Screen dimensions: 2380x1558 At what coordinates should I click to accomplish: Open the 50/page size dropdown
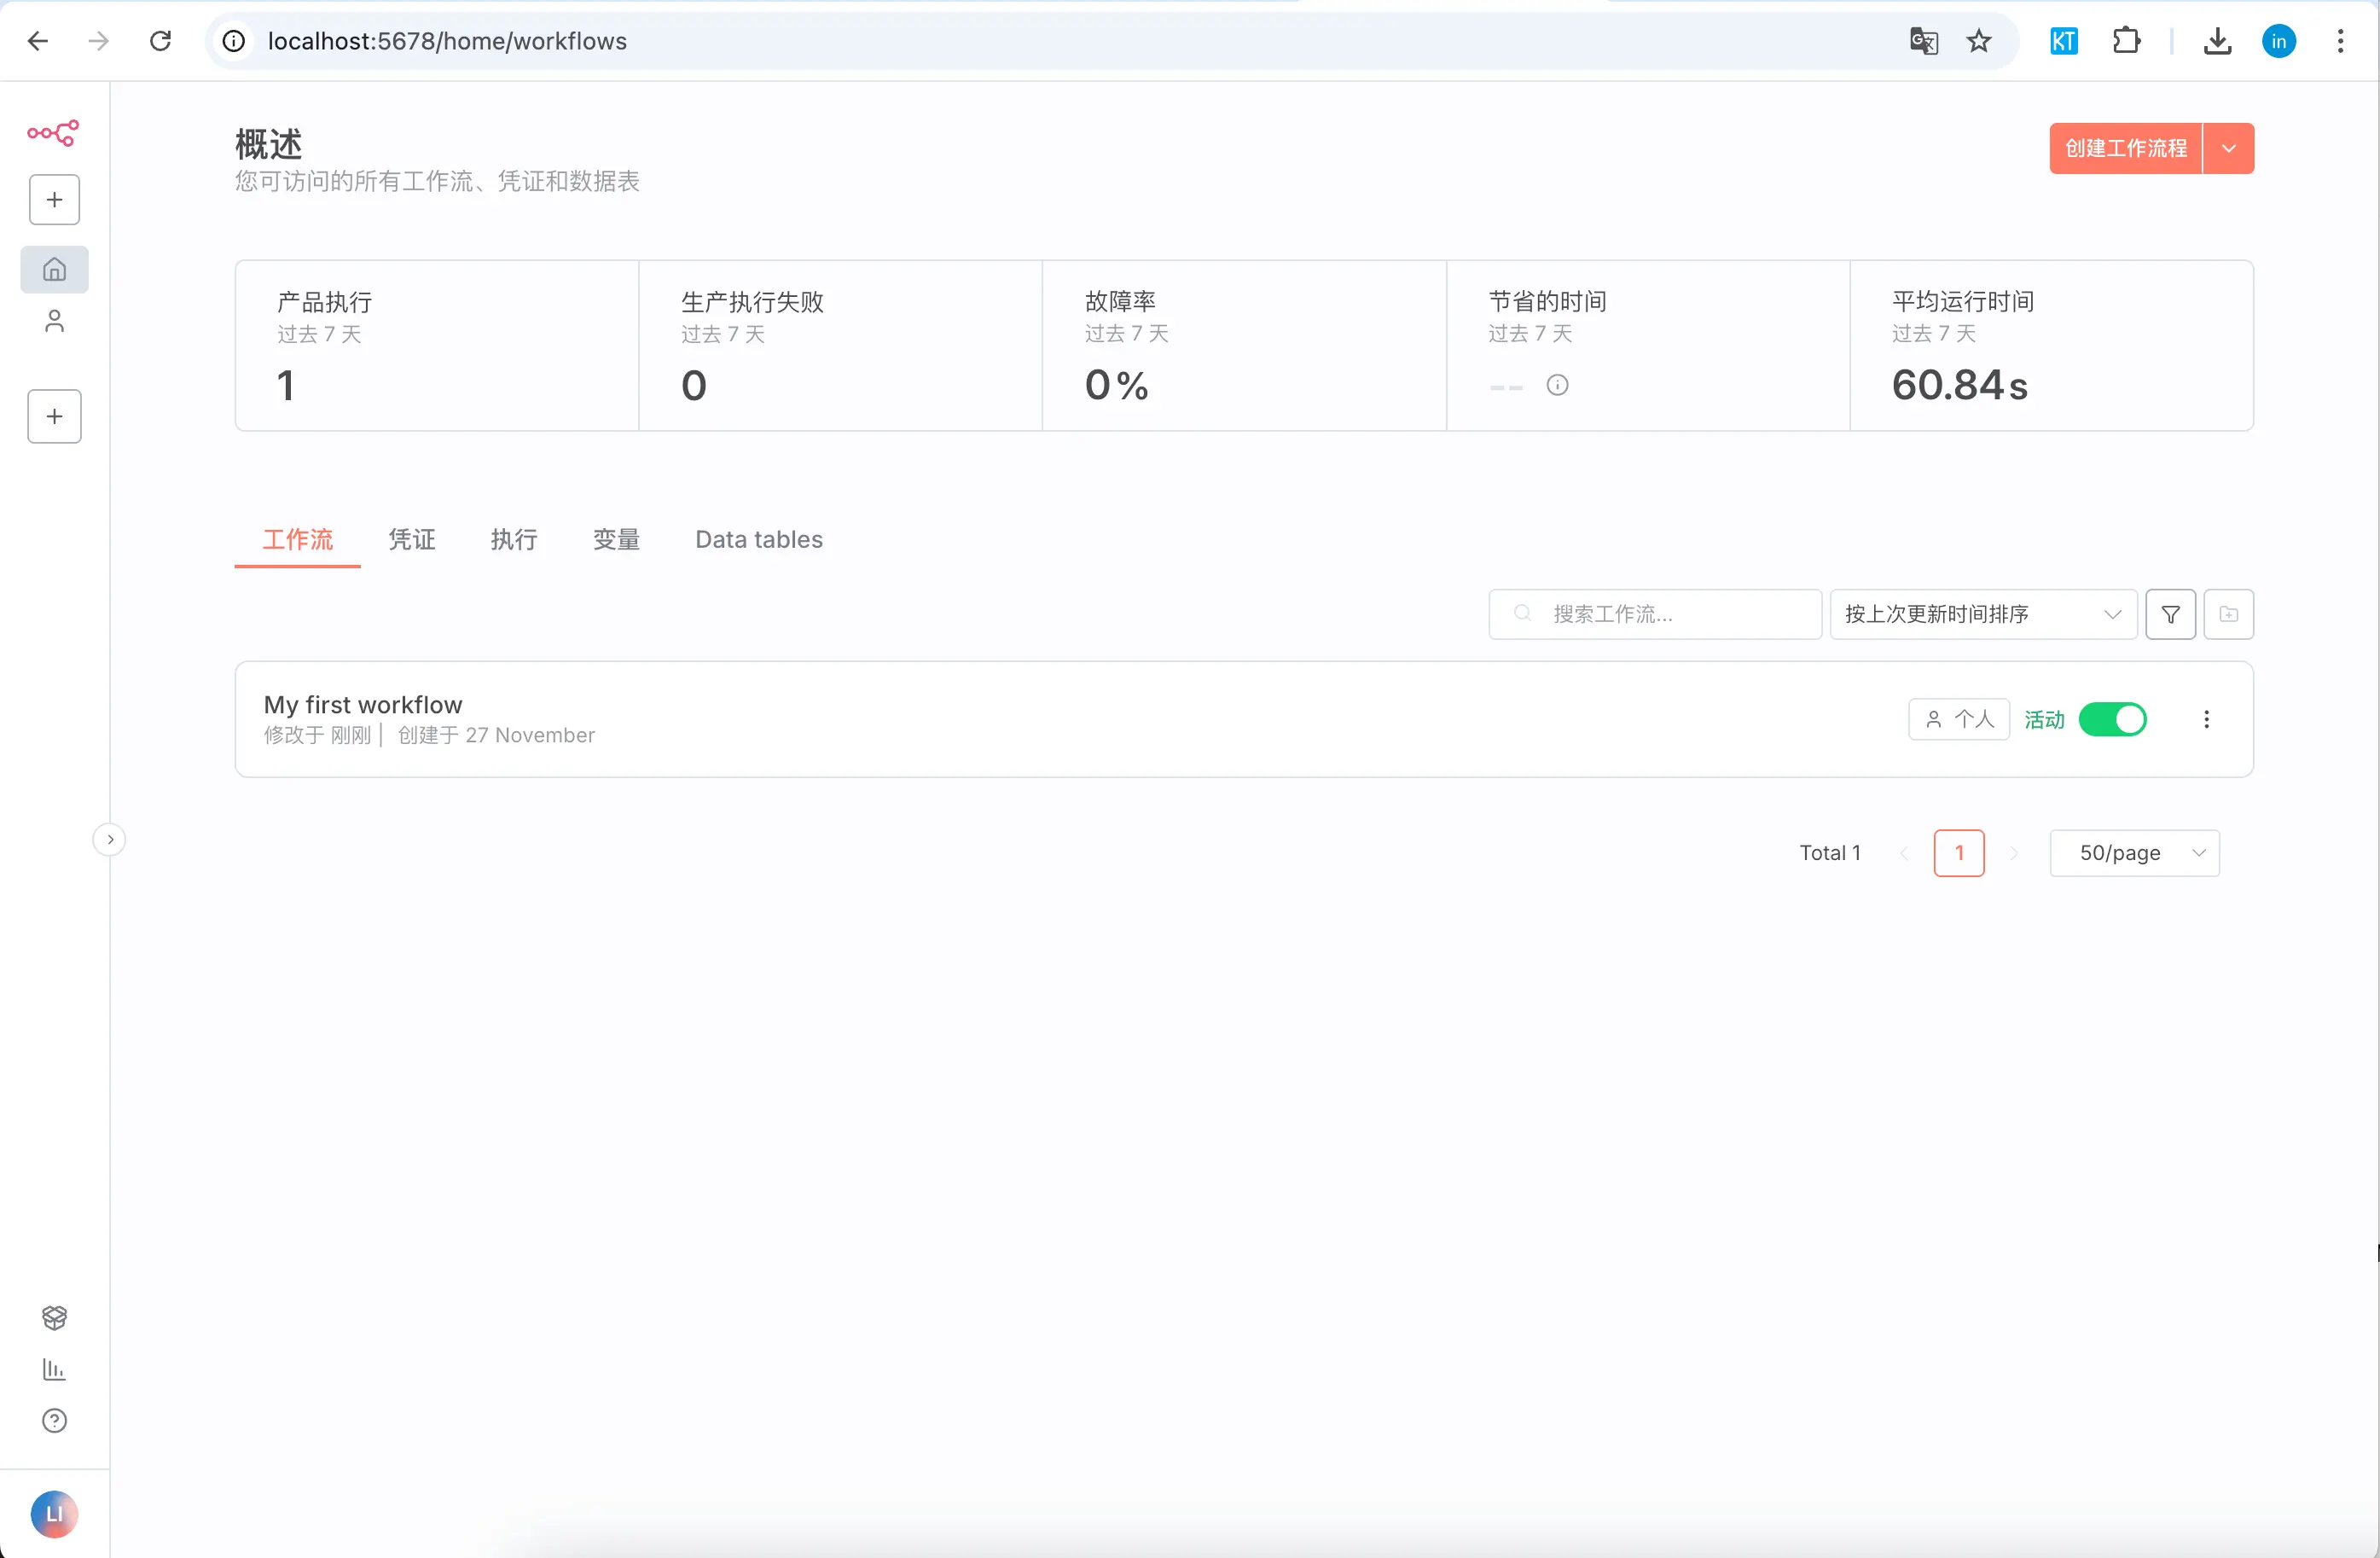click(x=2134, y=853)
